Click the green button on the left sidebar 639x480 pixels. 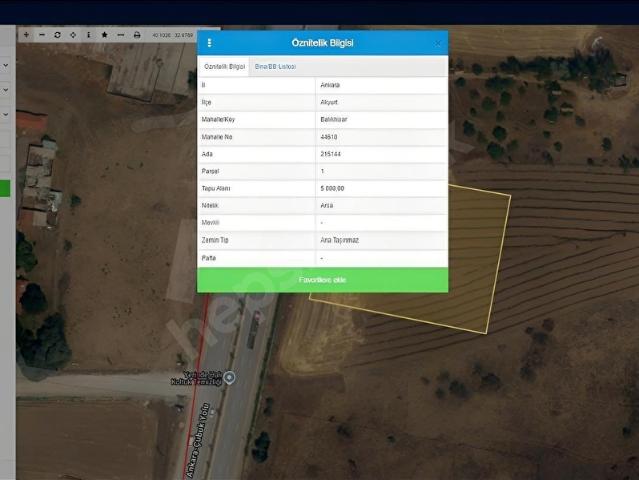tap(5, 189)
